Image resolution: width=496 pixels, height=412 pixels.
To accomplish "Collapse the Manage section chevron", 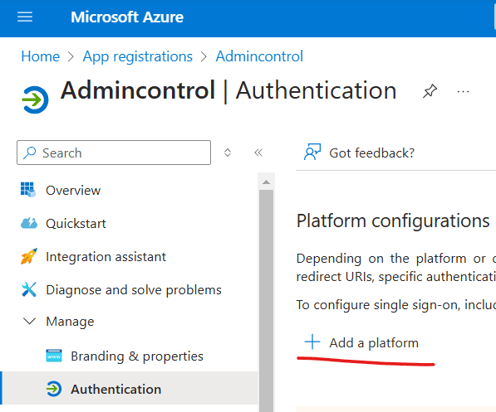I will pyautogui.click(x=29, y=321).
